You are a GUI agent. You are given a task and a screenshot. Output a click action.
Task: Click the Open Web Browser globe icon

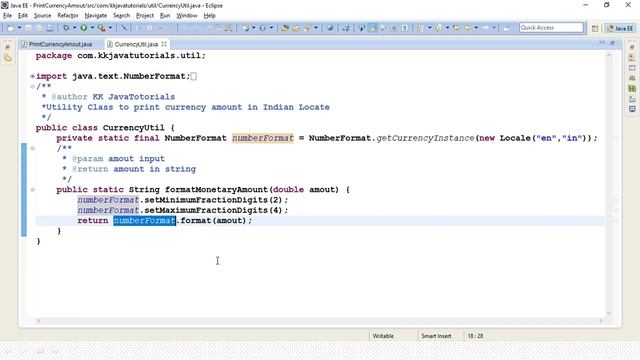[x=330, y=28]
